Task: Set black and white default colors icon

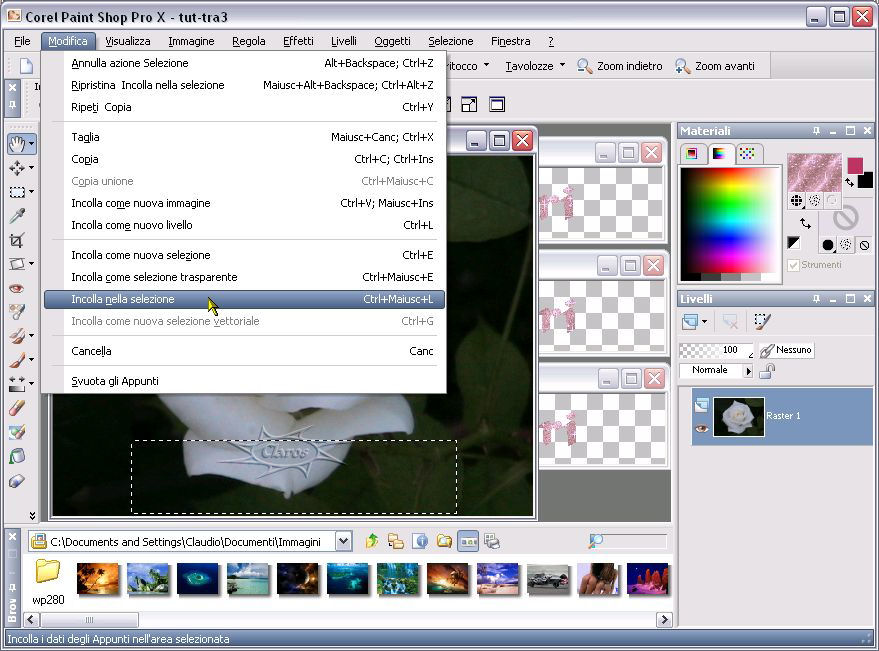Action: point(793,242)
